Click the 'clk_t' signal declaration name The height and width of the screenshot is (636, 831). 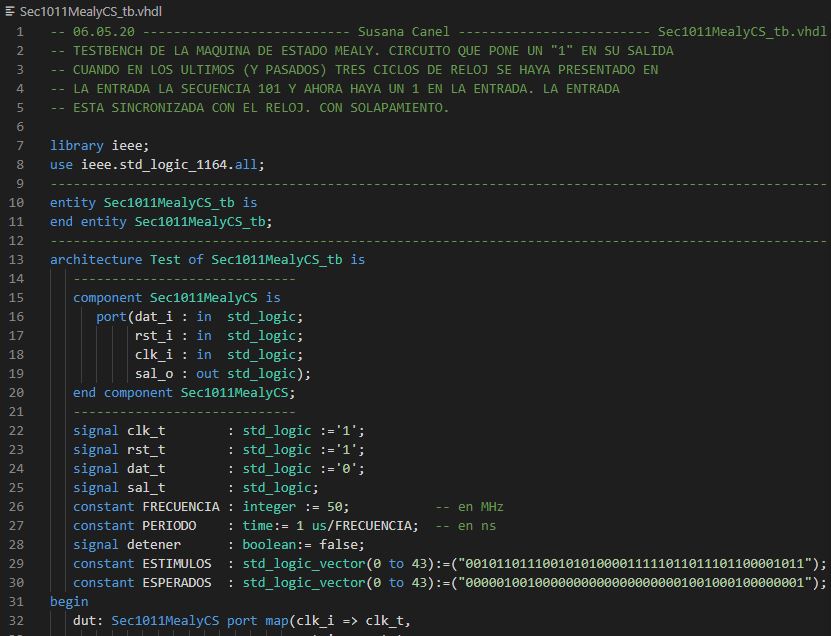tap(145, 430)
